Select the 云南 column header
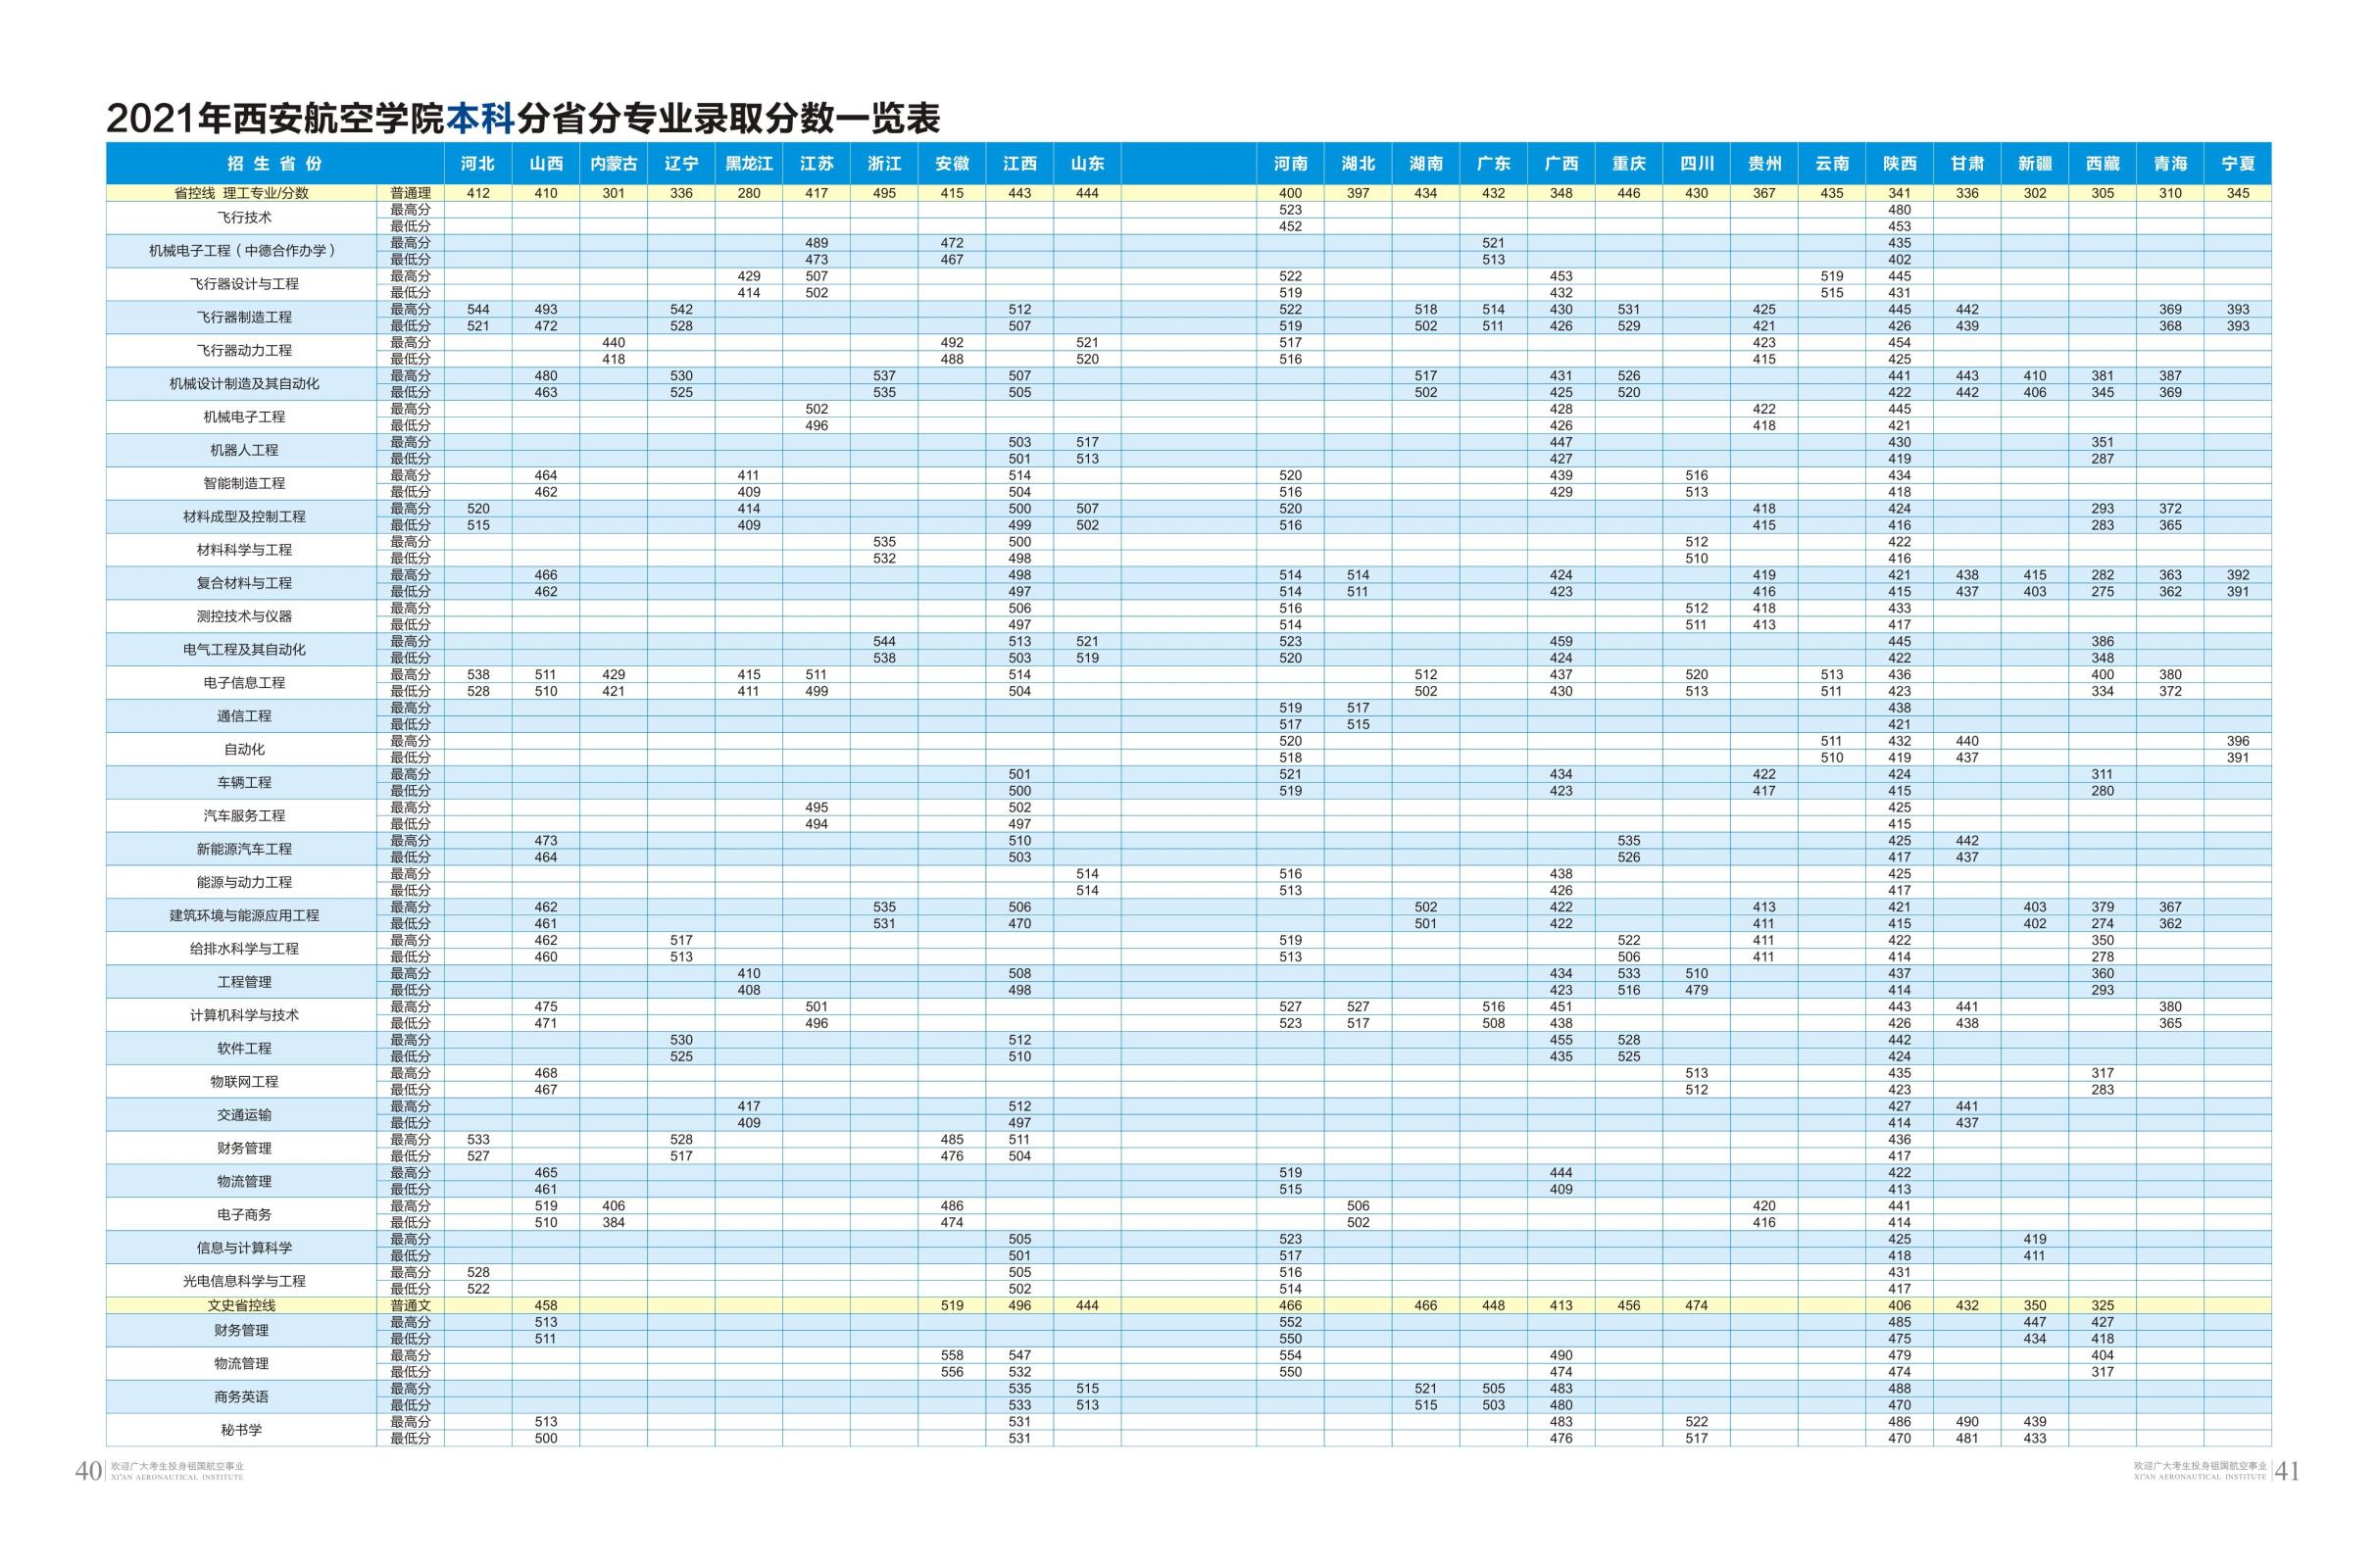Image resolution: width=2378 pixels, height=1568 pixels. tap(1832, 164)
